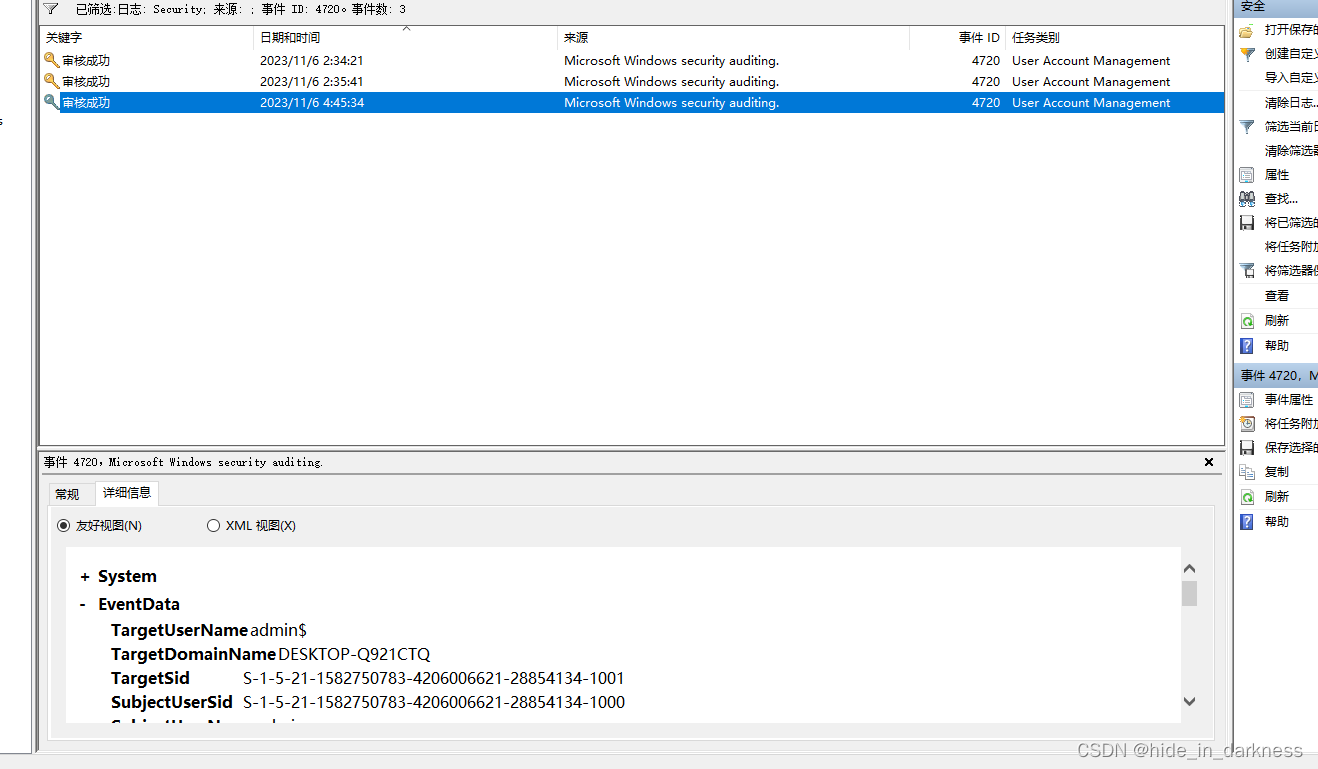The height and width of the screenshot is (769, 1318).
Task: Click the lower green refresh icon
Action: coord(1246,497)
